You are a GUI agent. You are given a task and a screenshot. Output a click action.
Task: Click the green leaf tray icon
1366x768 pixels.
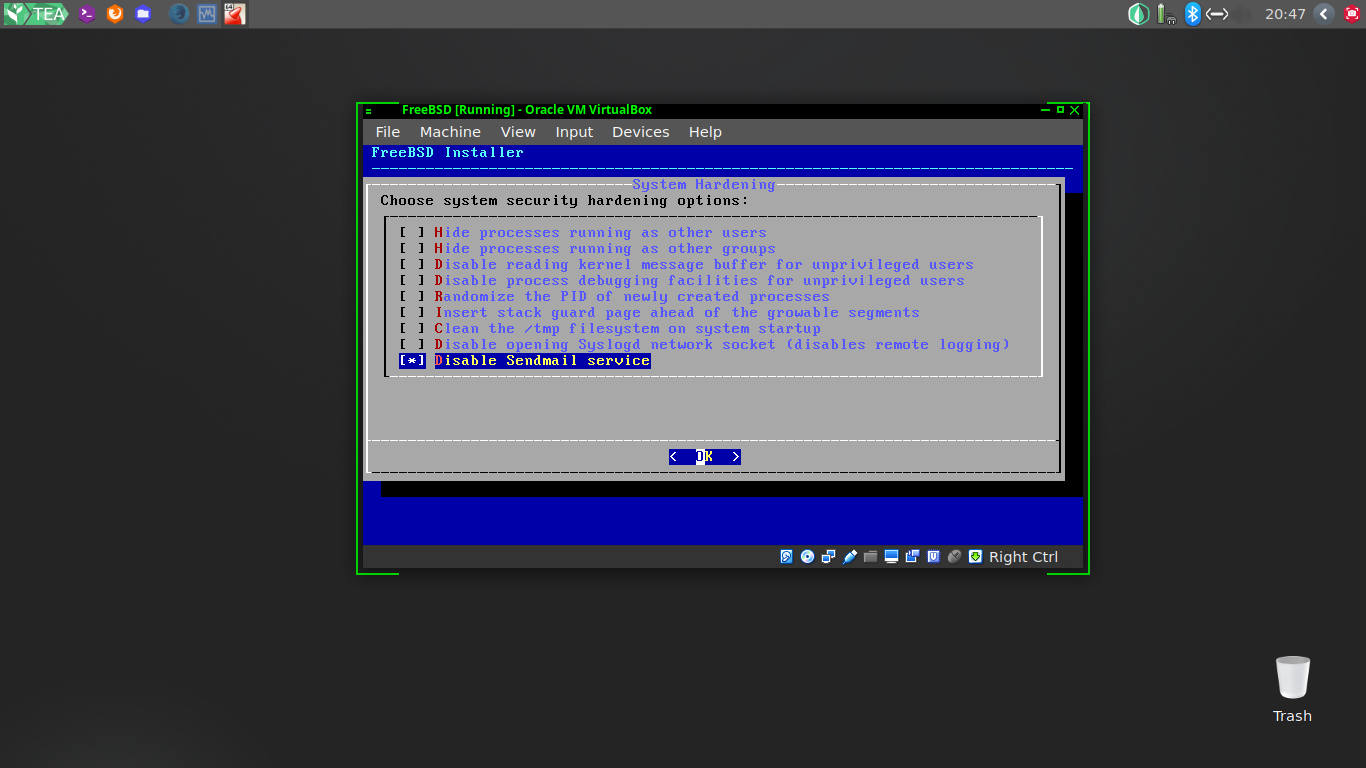tap(1138, 14)
